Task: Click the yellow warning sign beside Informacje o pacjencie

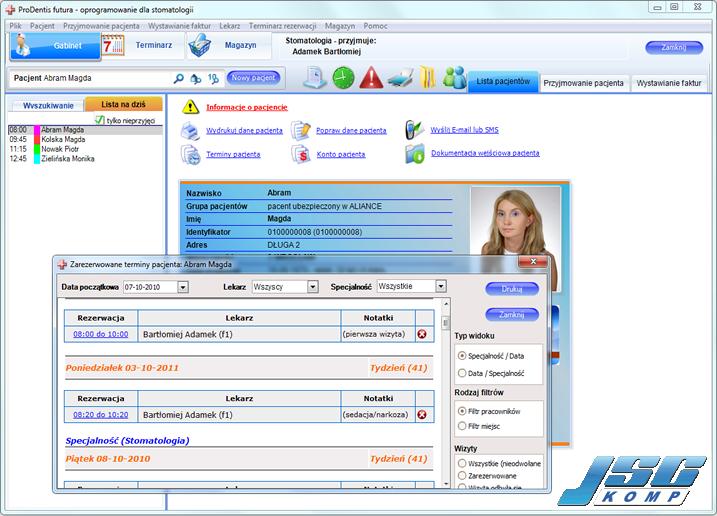Action: [x=190, y=107]
